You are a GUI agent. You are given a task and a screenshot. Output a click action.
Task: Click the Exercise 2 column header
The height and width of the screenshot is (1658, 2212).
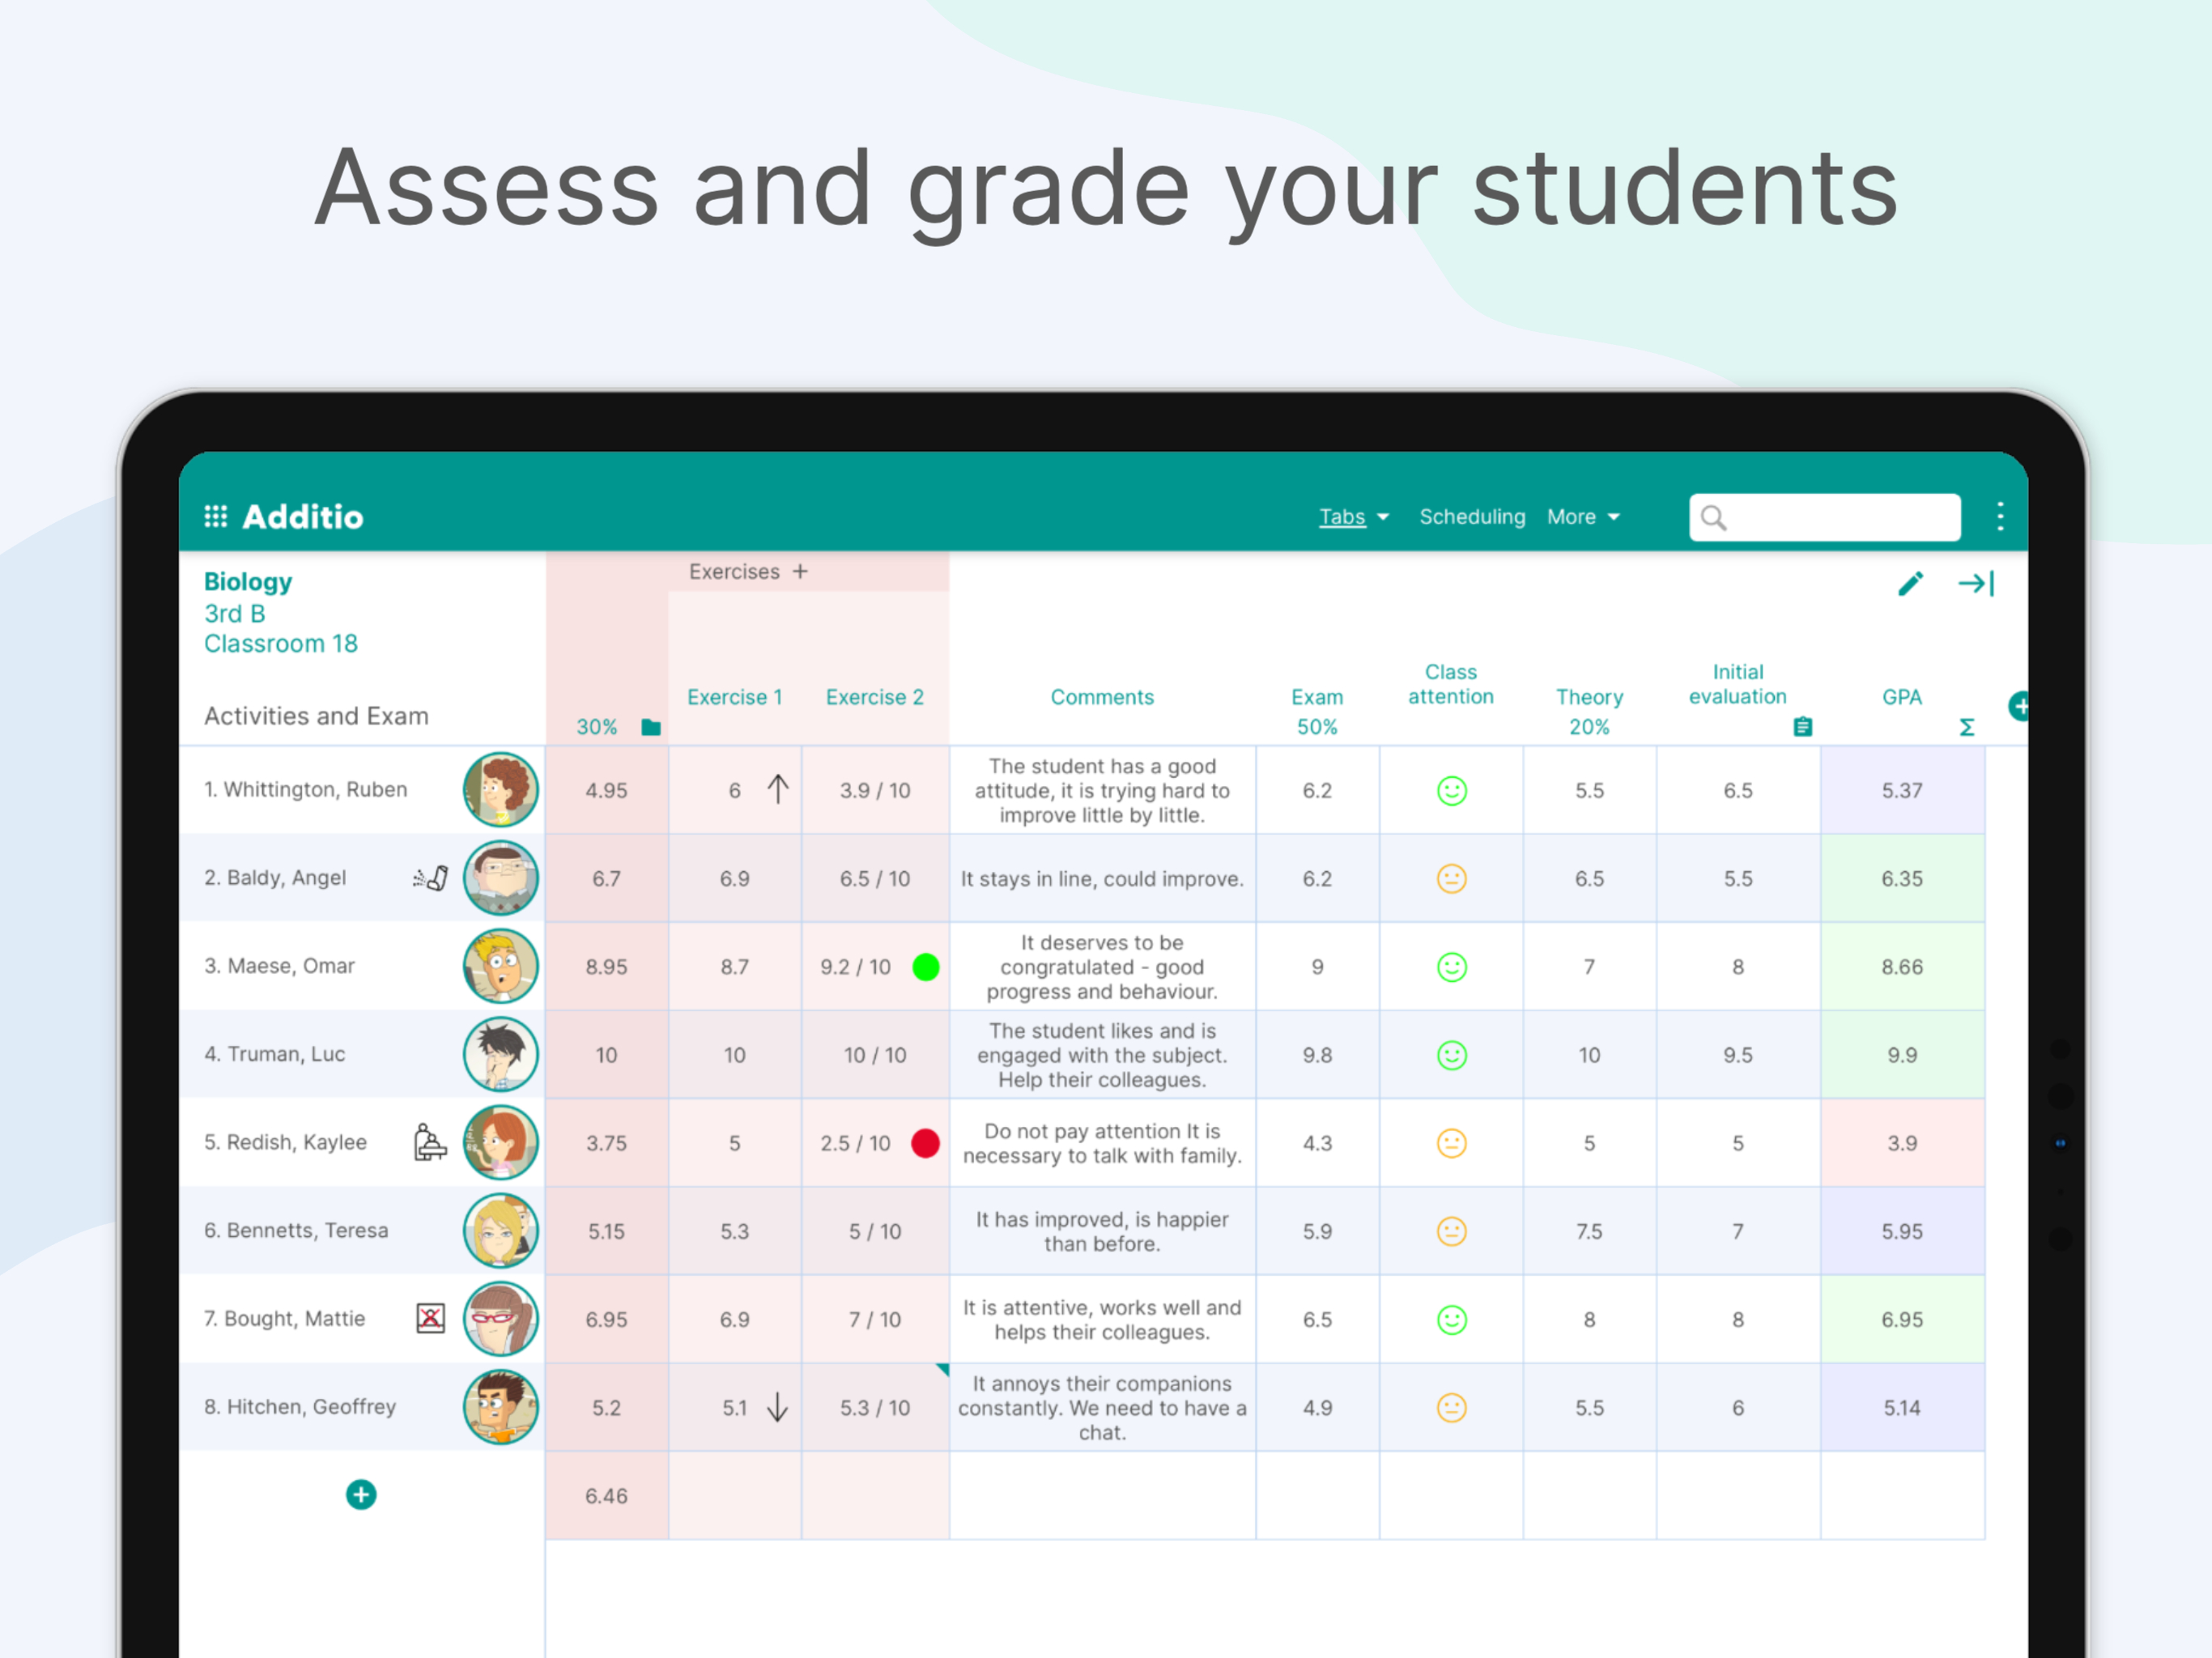point(874,697)
